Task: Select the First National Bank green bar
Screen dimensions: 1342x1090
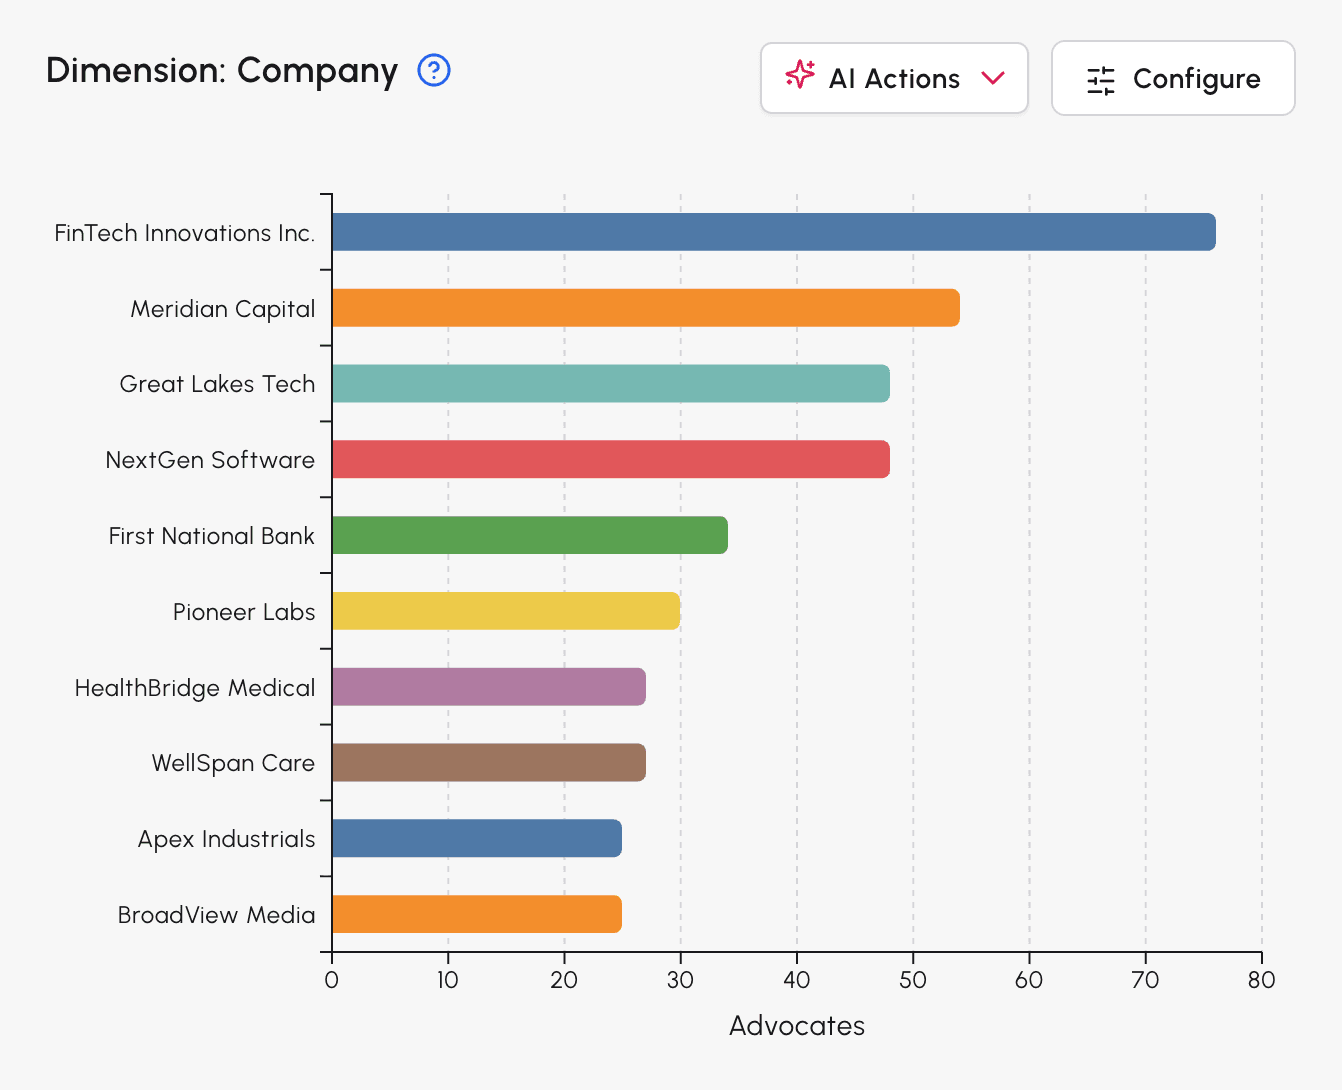Action: (530, 535)
